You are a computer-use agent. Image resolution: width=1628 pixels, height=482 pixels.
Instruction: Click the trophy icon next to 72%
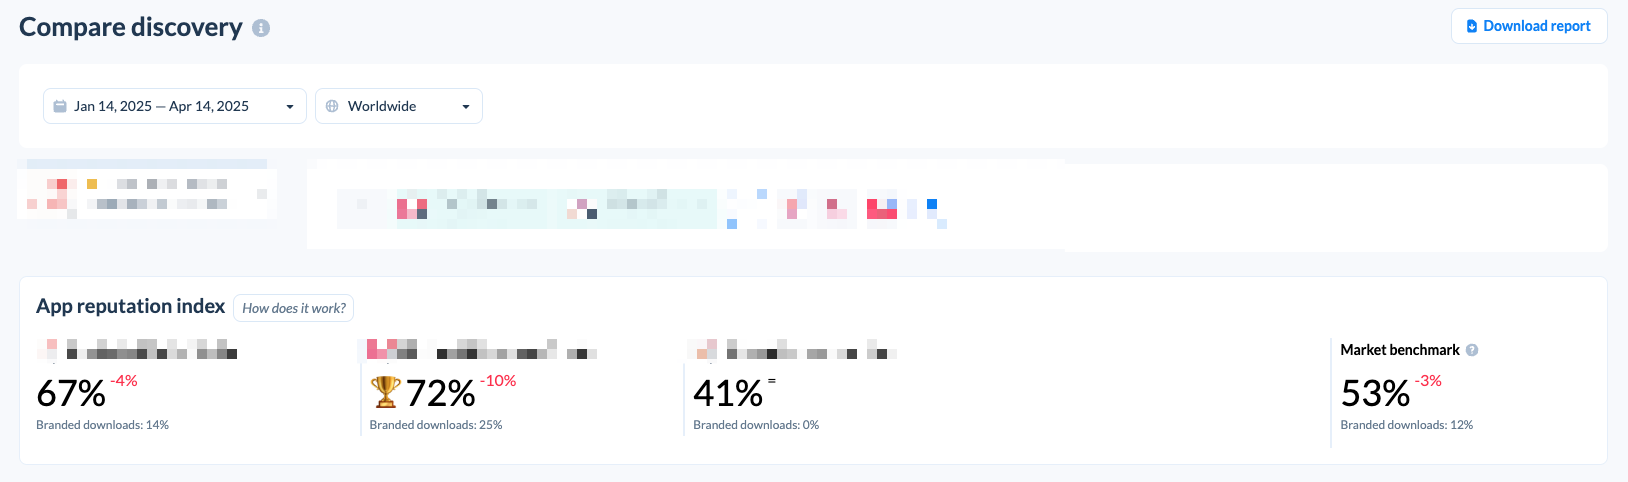385,391
